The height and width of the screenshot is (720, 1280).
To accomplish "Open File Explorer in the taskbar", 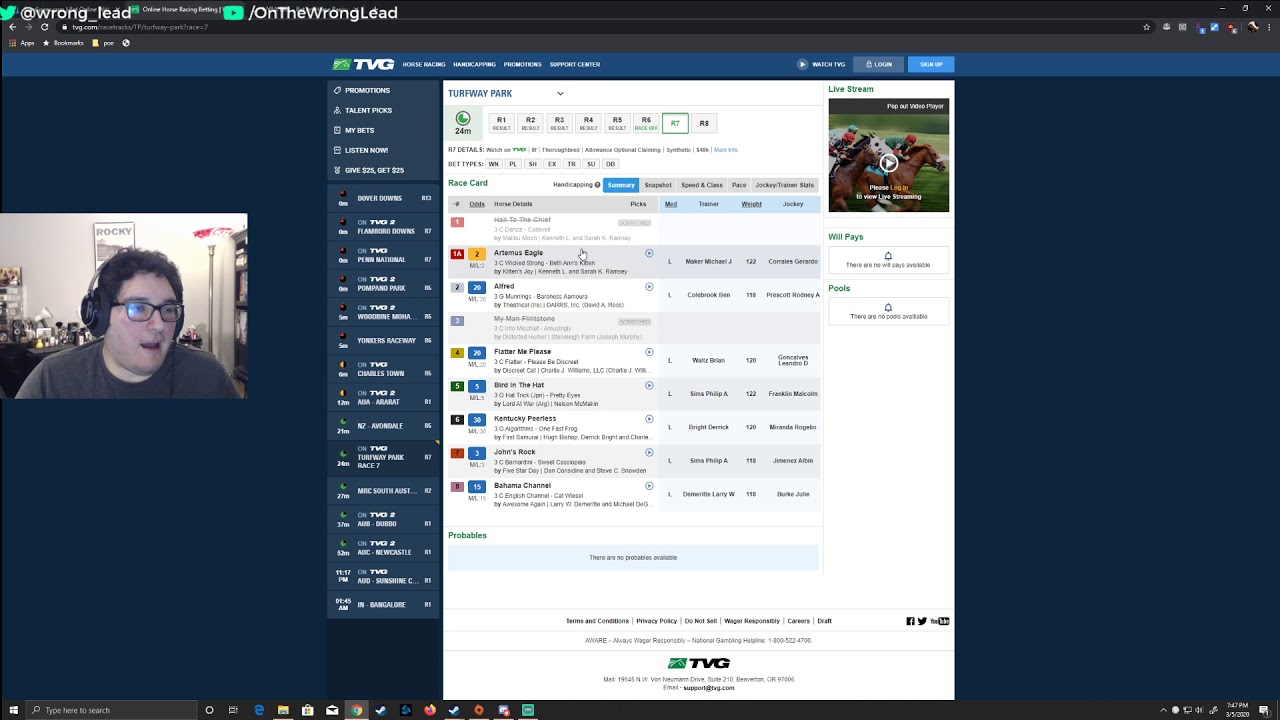I will tap(283, 710).
